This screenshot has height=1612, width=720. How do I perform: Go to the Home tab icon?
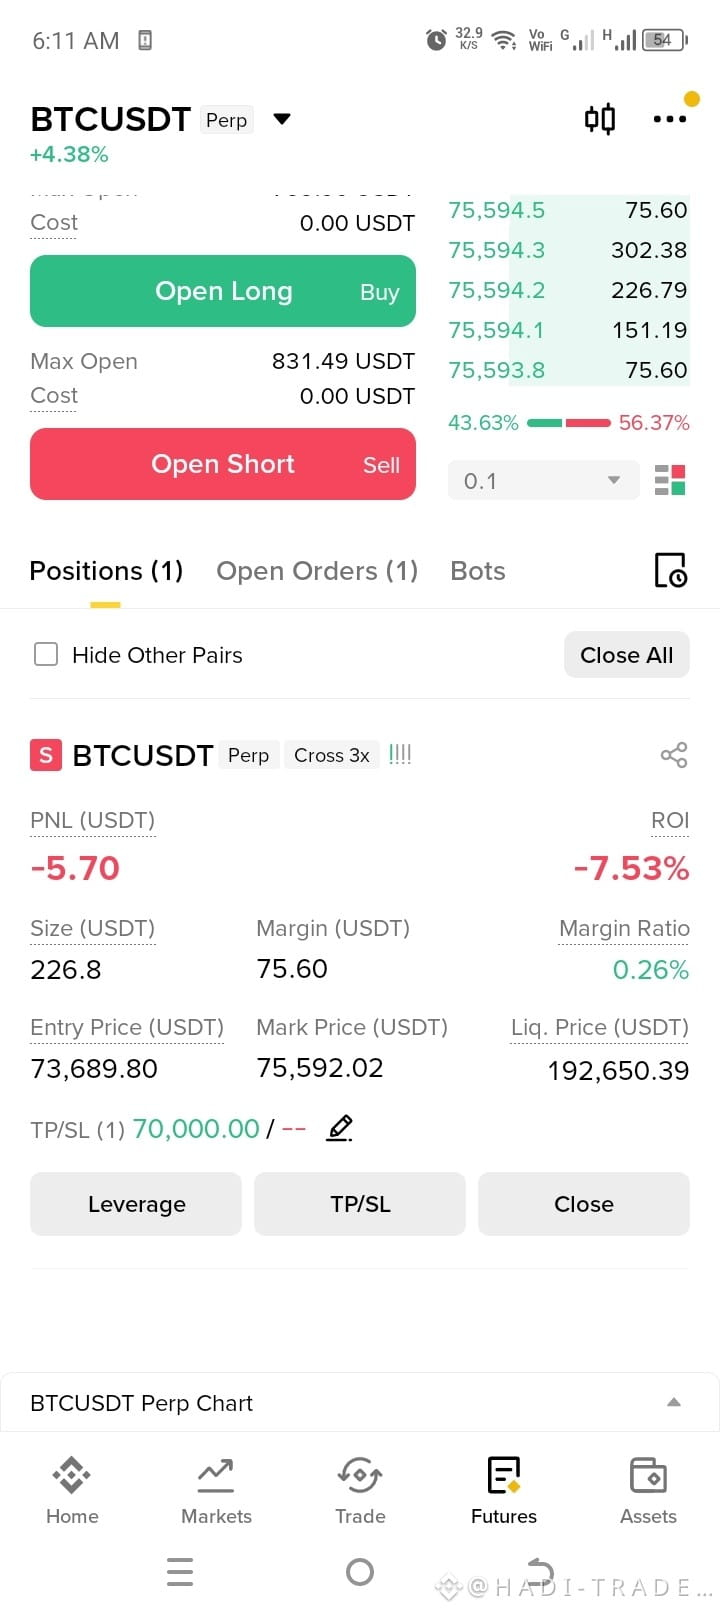click(72, 1475)
